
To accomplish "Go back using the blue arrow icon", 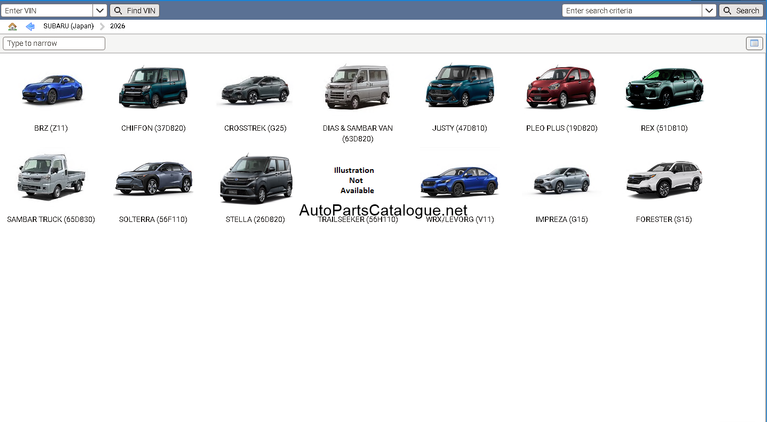I will tap(30, 26).
